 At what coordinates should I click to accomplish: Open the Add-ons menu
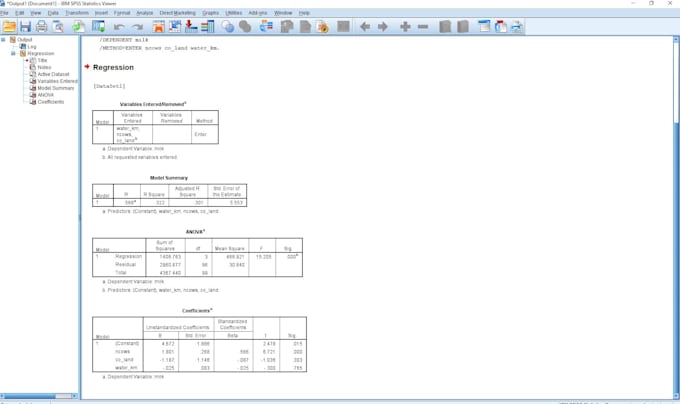[258, 13]
